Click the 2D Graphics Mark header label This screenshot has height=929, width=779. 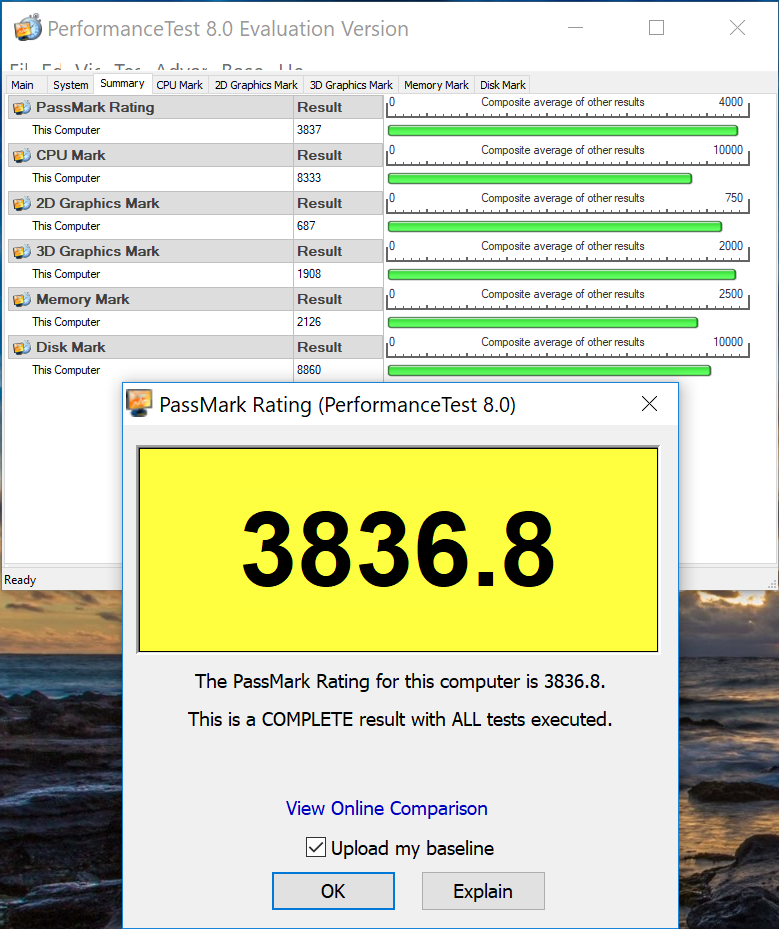97,203
